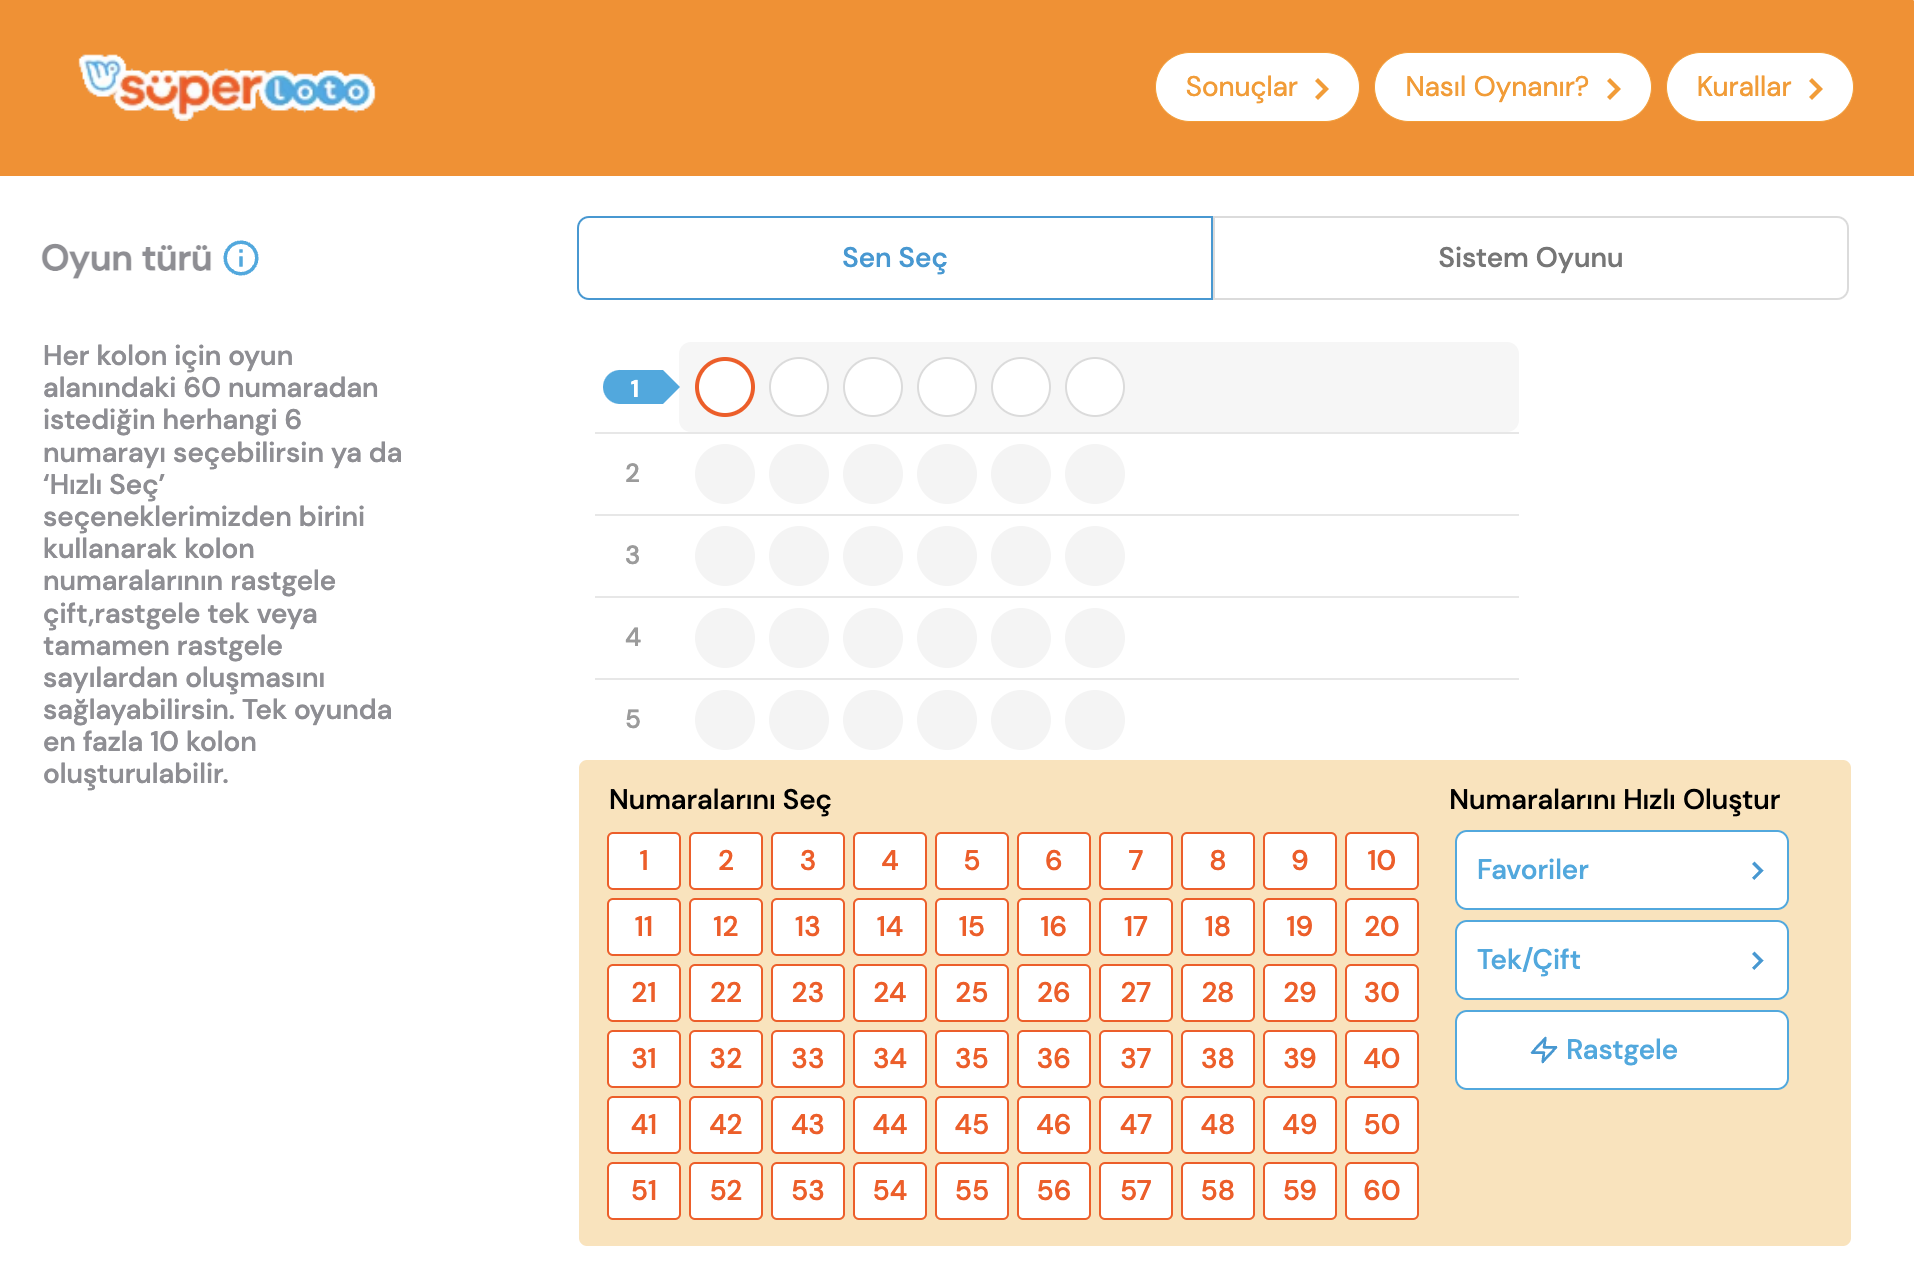The height and width of the screenshot is (1268, 1914).
Task: Select number 18 from the grid
Action: 1218,927
